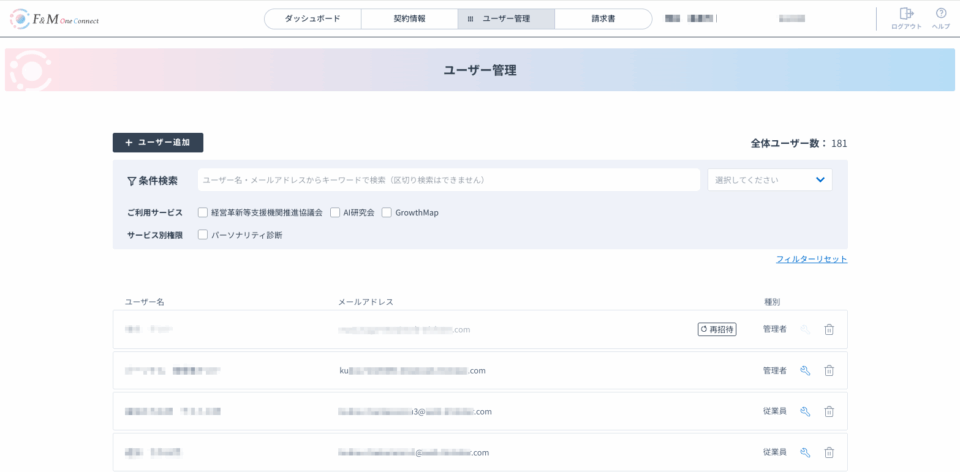
Task: Delete the fourth row user with trash icon
Action: click(x=829, y=452)
